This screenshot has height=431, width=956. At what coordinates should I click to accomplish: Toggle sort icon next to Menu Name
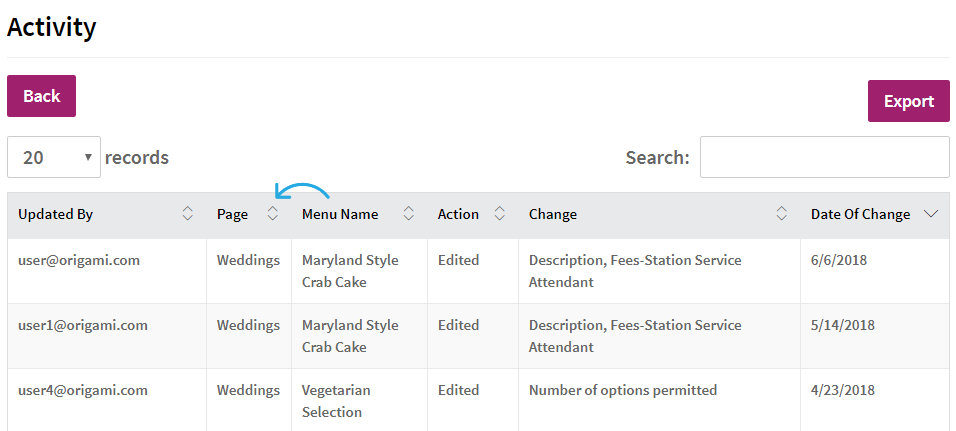point(408,213)
